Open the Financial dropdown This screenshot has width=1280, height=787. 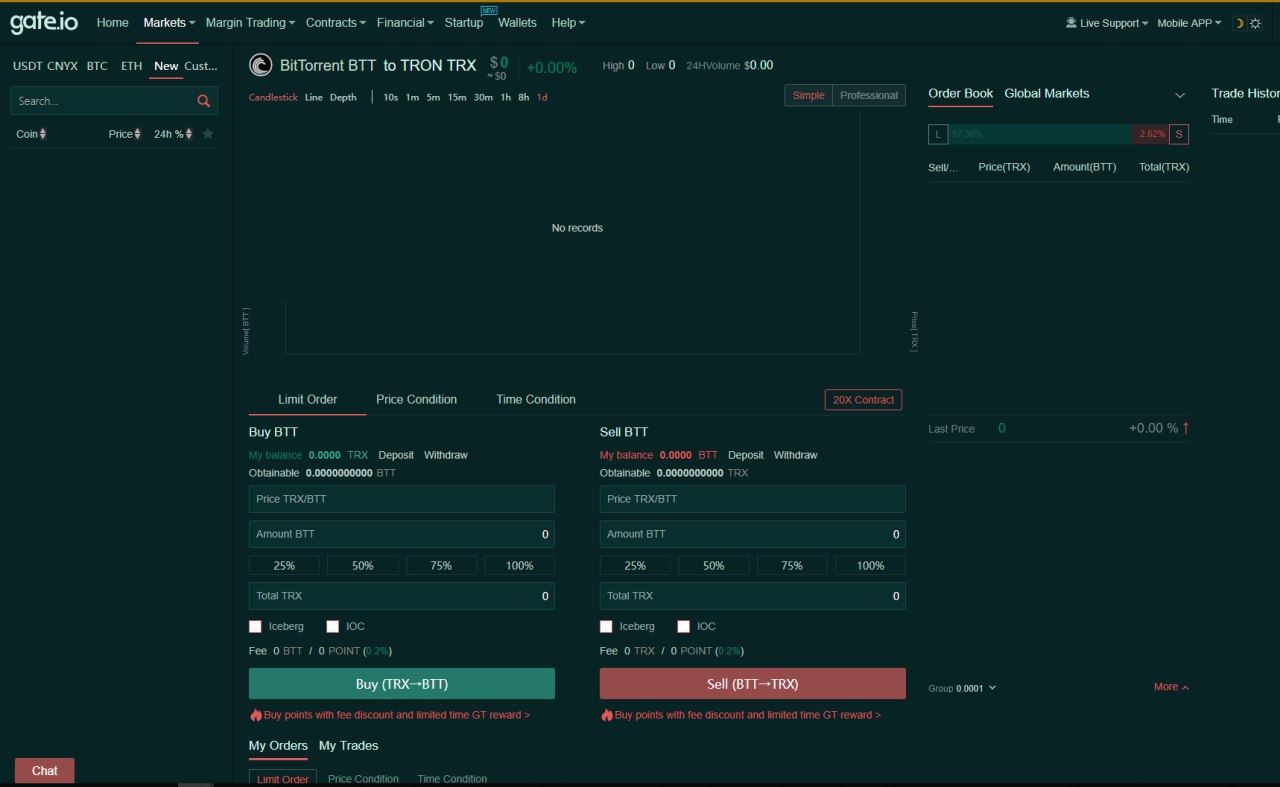click(405, 22)
